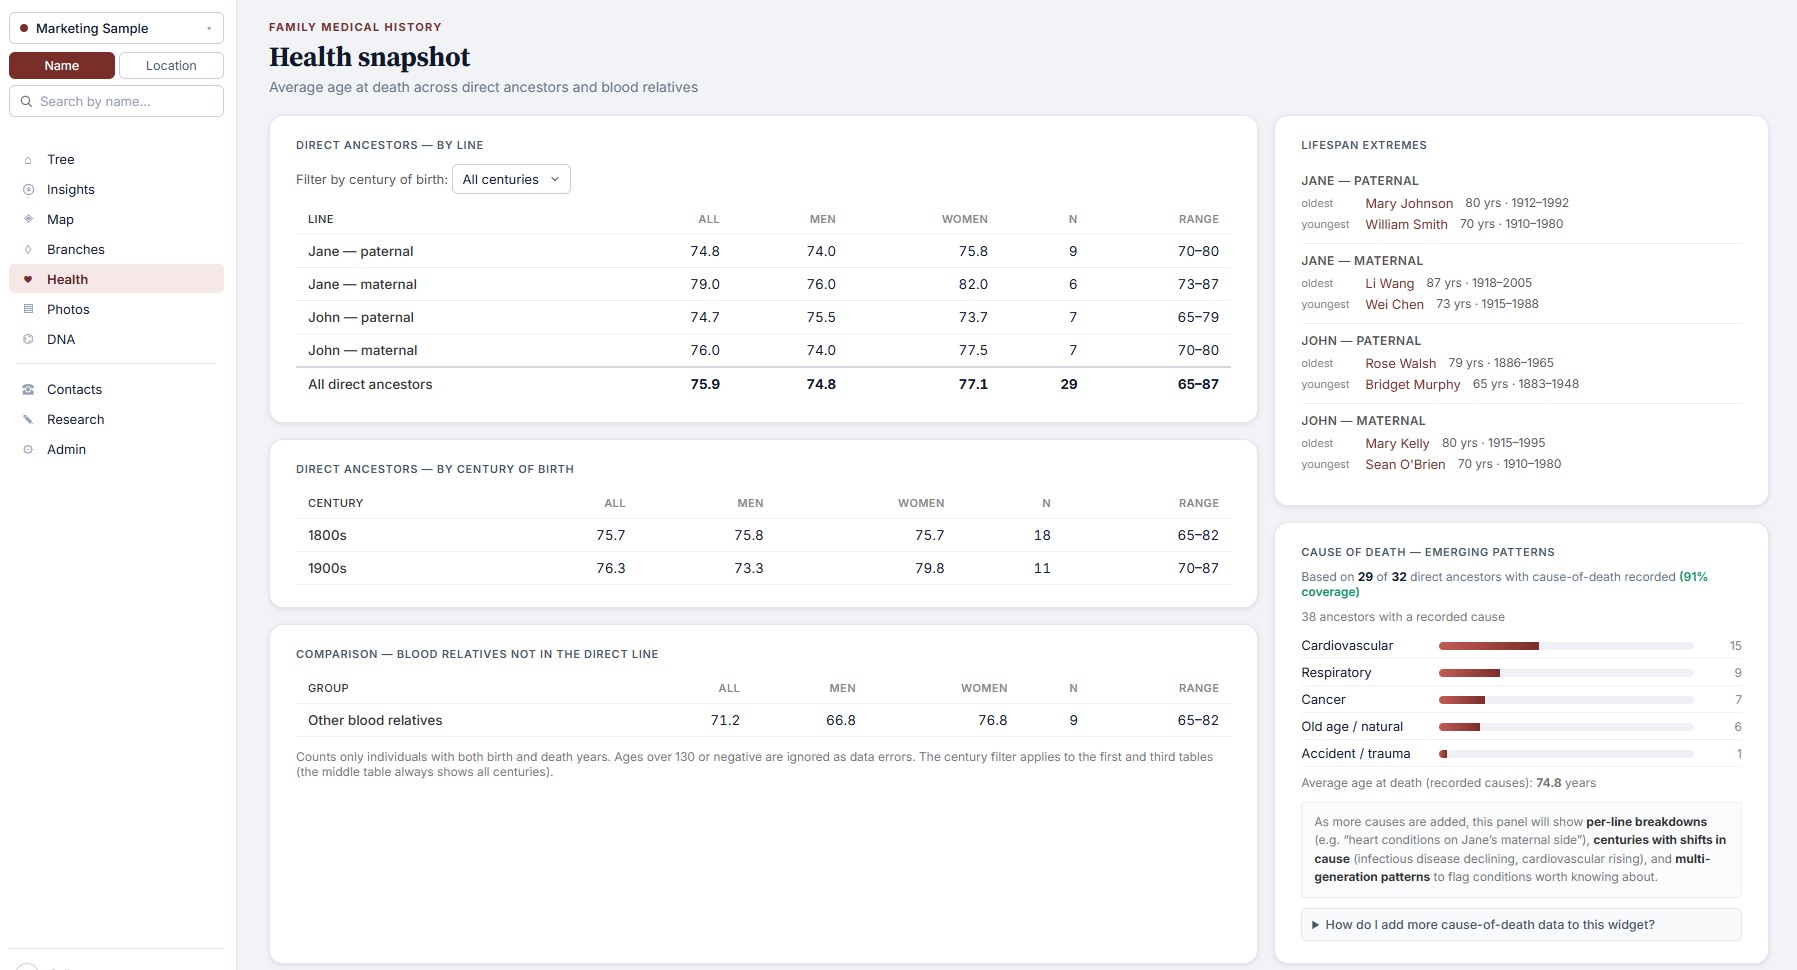Focus the Search by name field
The image size is (1797, 970).
pyautogui.click(x=116, y=101)
